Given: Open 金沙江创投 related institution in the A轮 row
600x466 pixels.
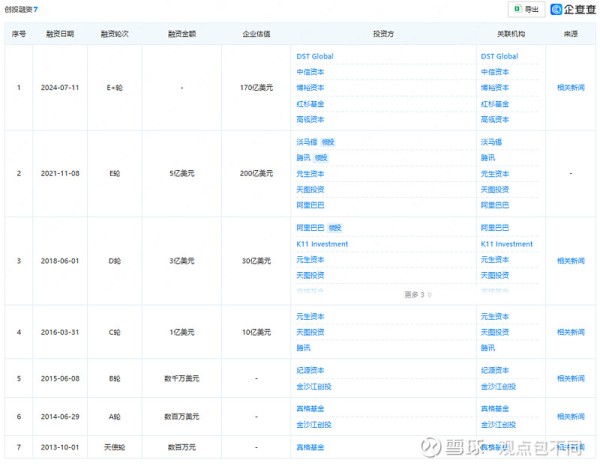Looking at the screenshot, I should coord(498,425).
